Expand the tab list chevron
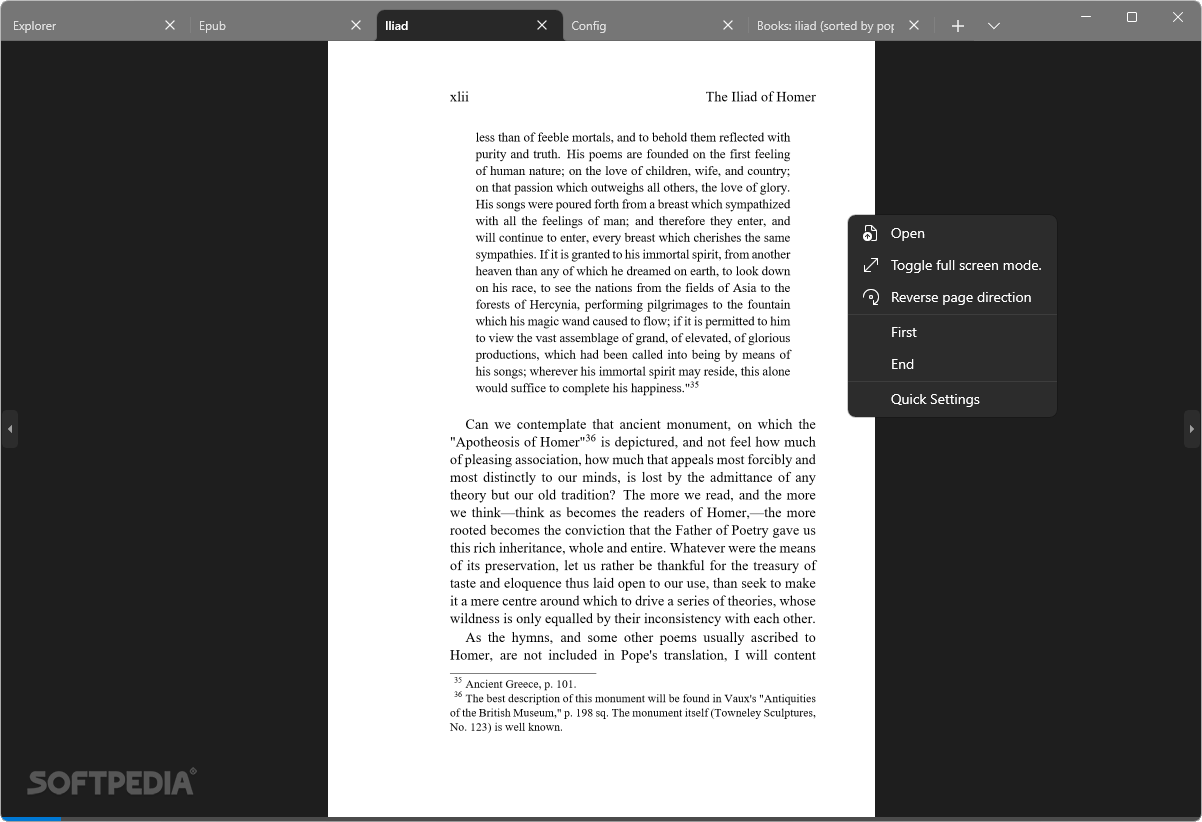 coord(993,26)
